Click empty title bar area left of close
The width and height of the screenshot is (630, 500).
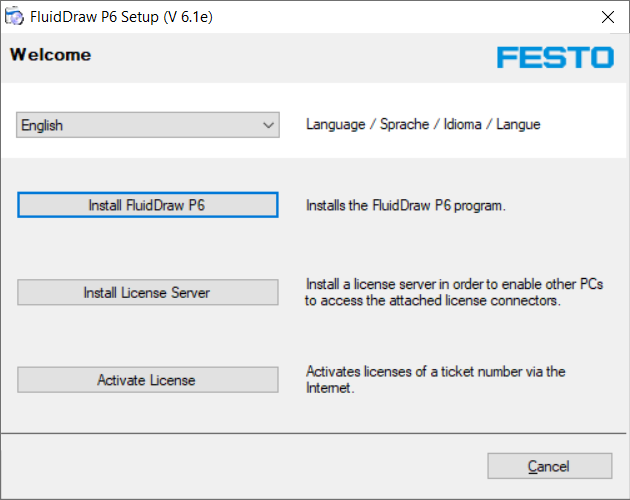[x=400, y=17]
